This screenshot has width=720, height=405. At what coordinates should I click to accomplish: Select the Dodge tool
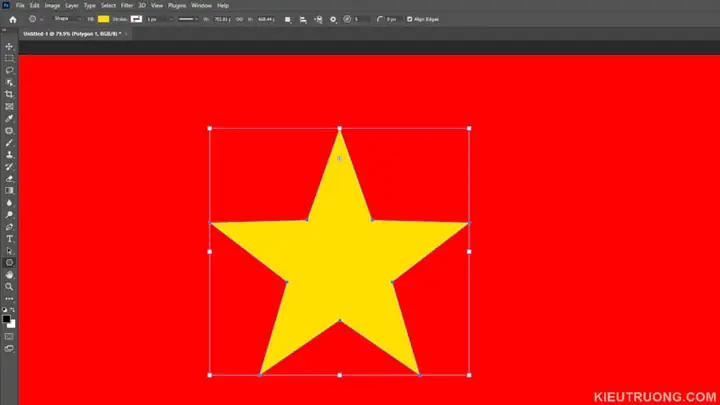9,214
